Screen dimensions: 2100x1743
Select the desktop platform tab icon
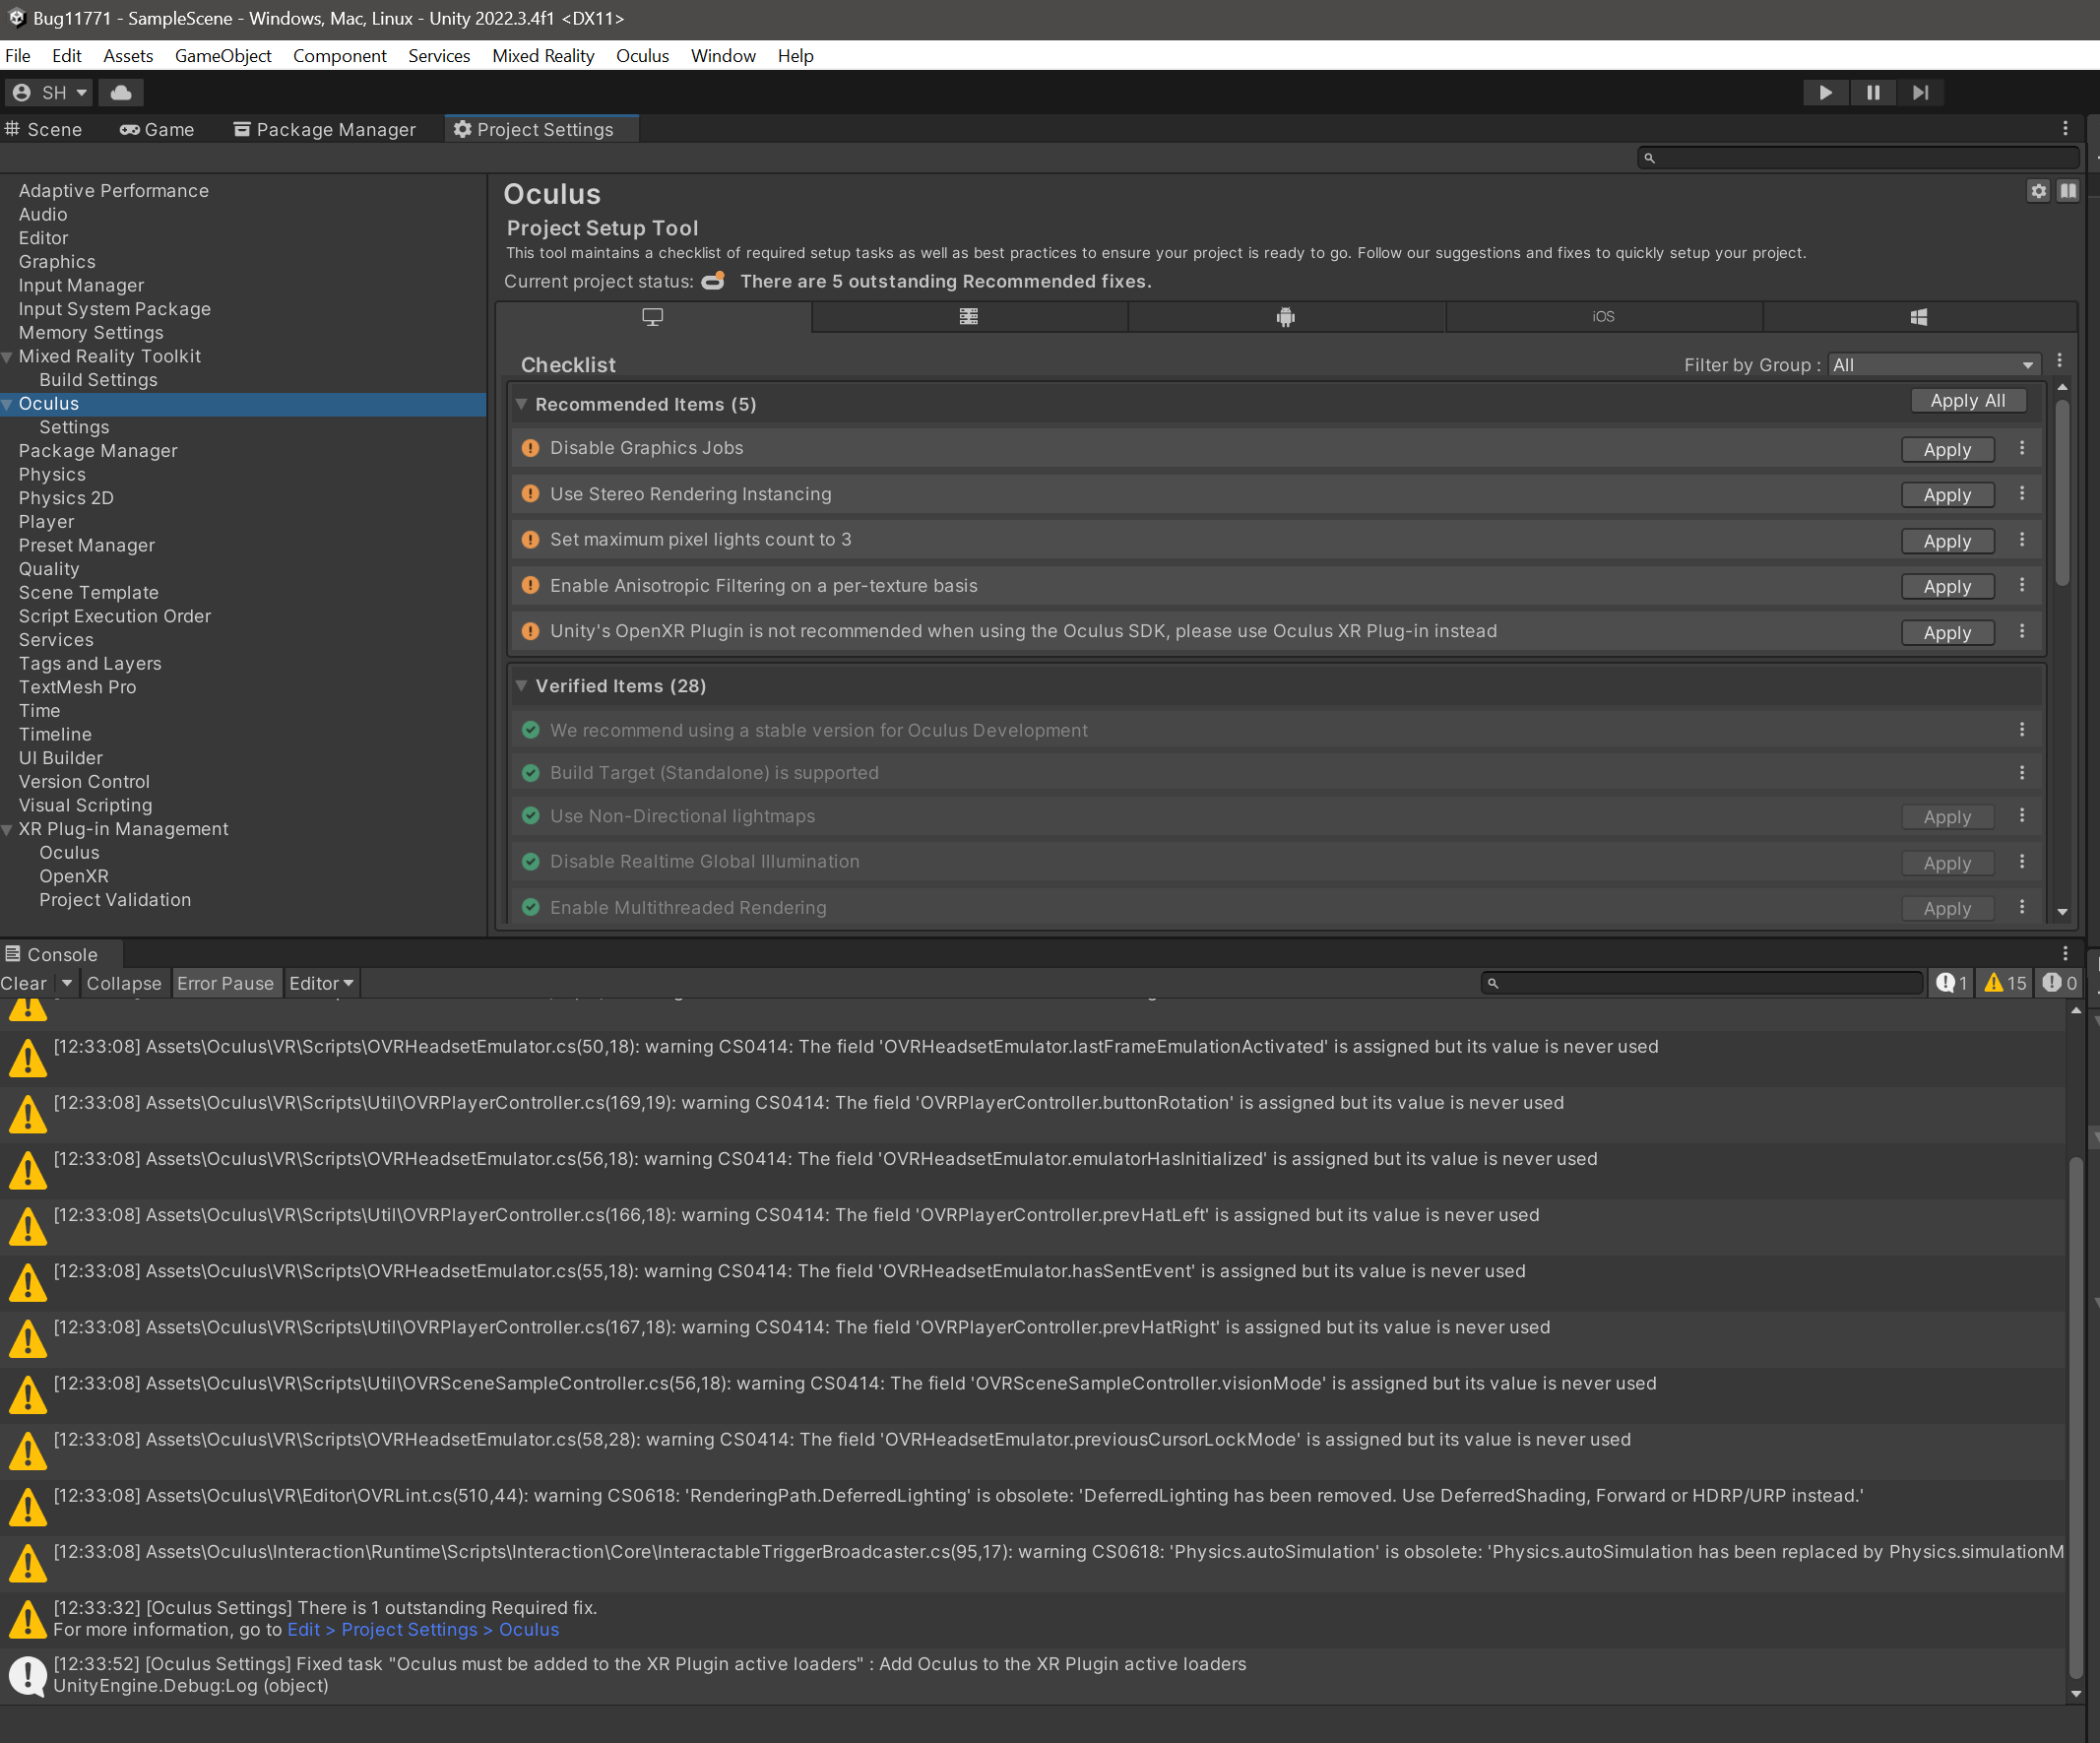coord(653,317)
